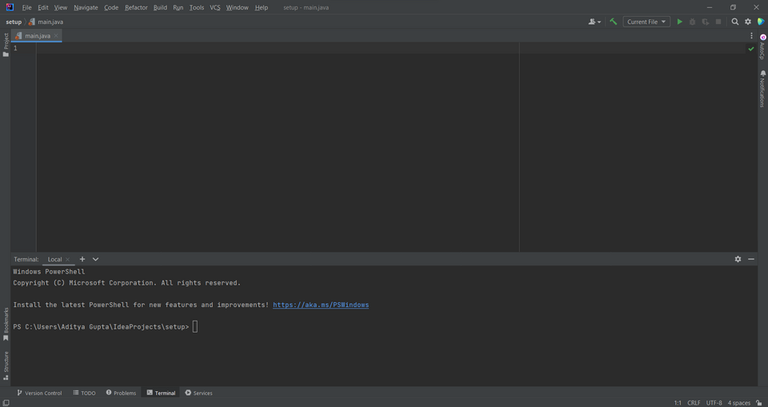Run the current file with the green play button
The height and width of the screenshot is (407, 768).
pos(680,21)
